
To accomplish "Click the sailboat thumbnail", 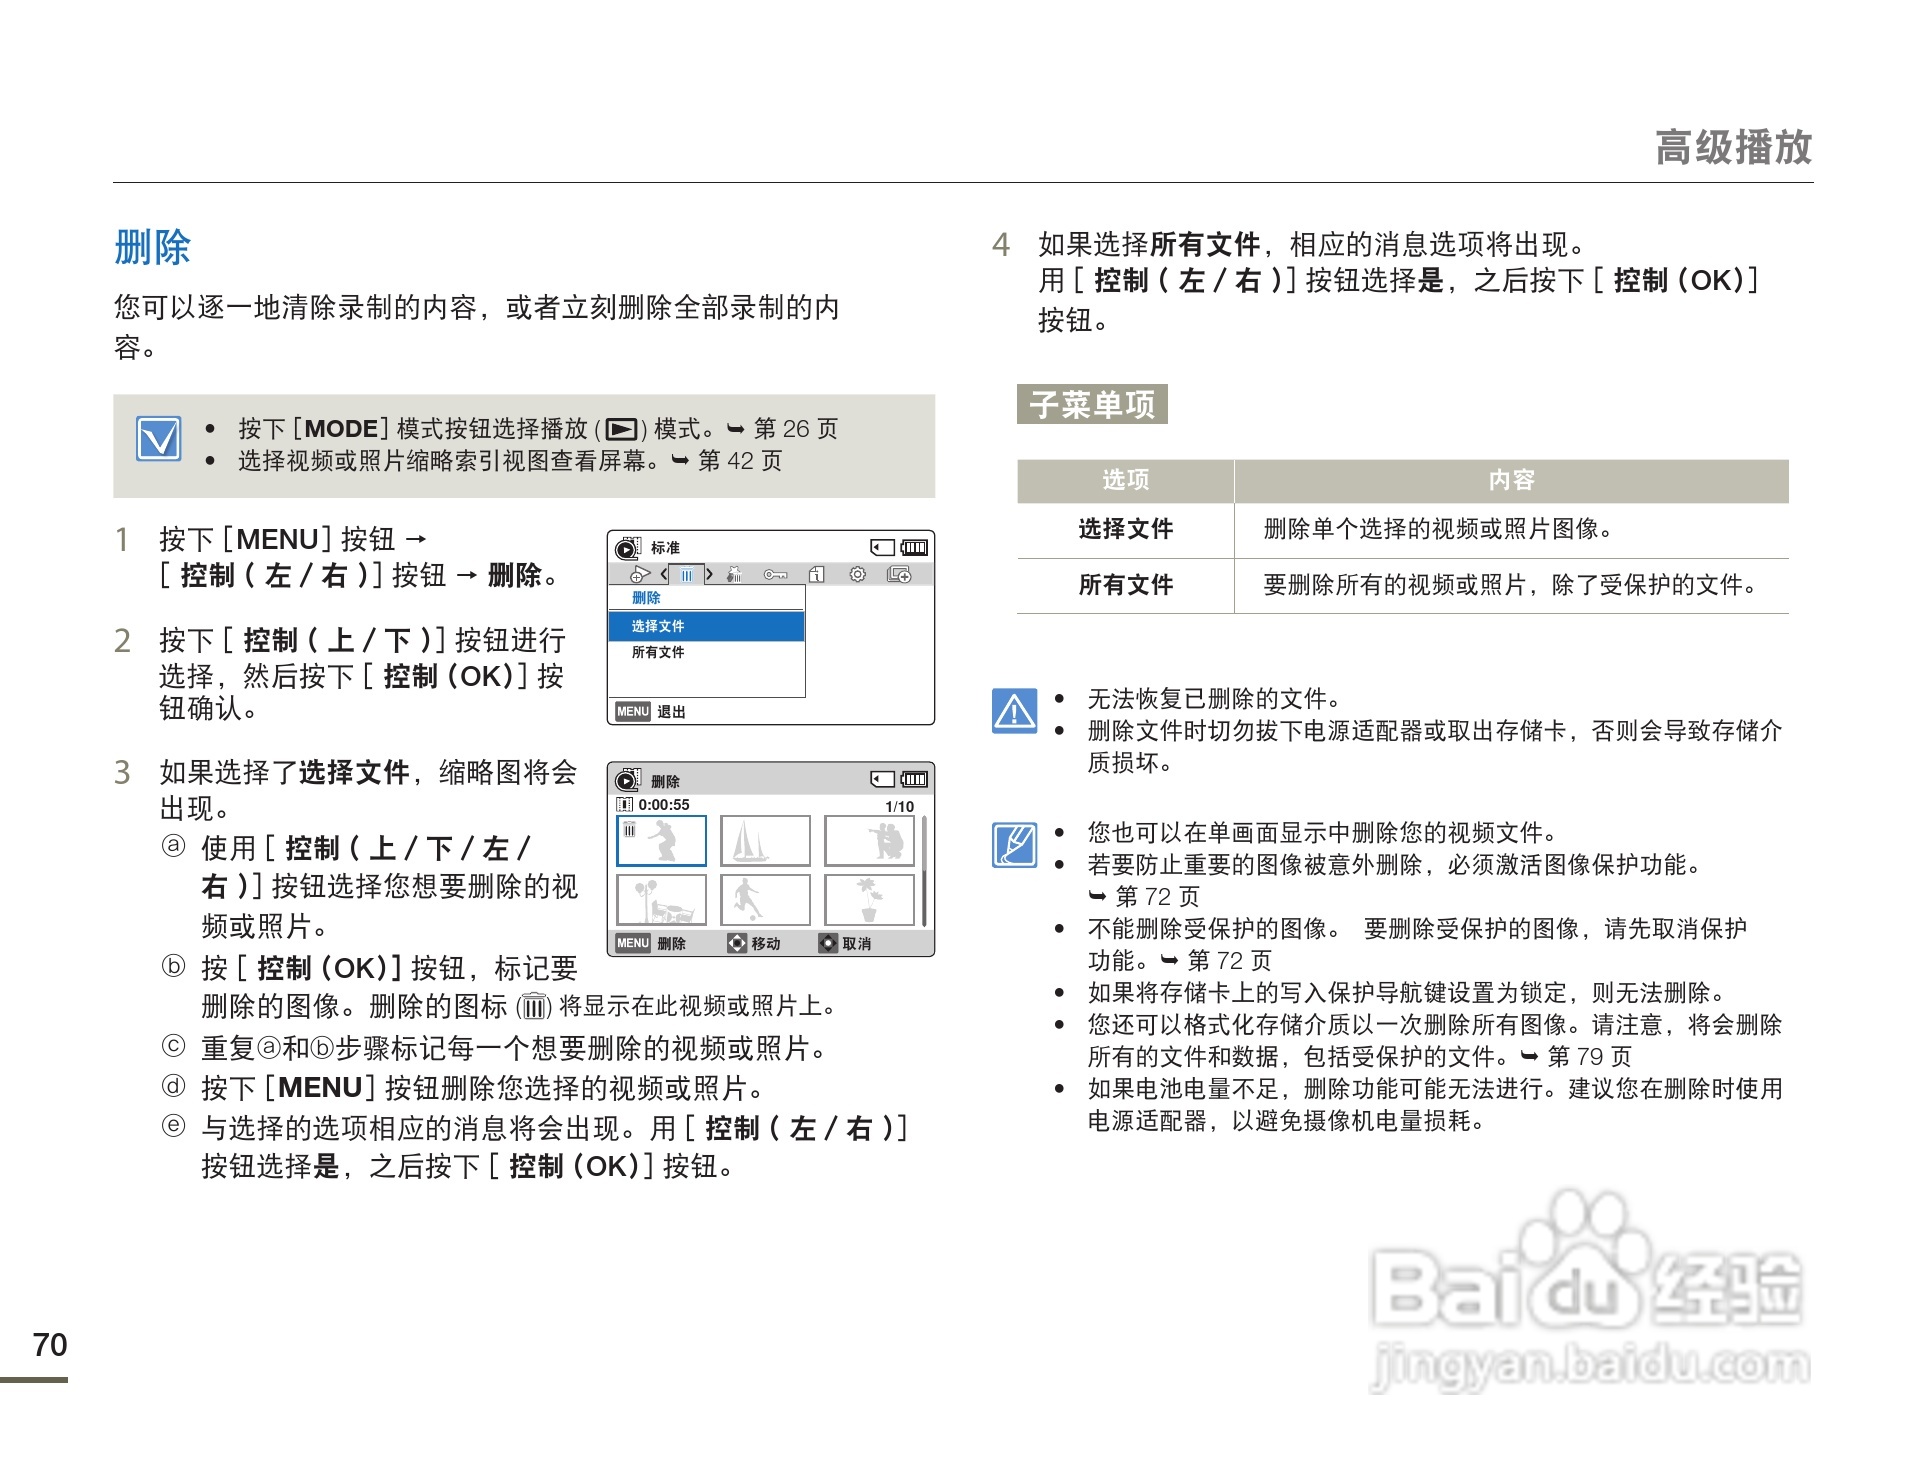I will coord(764,841).
